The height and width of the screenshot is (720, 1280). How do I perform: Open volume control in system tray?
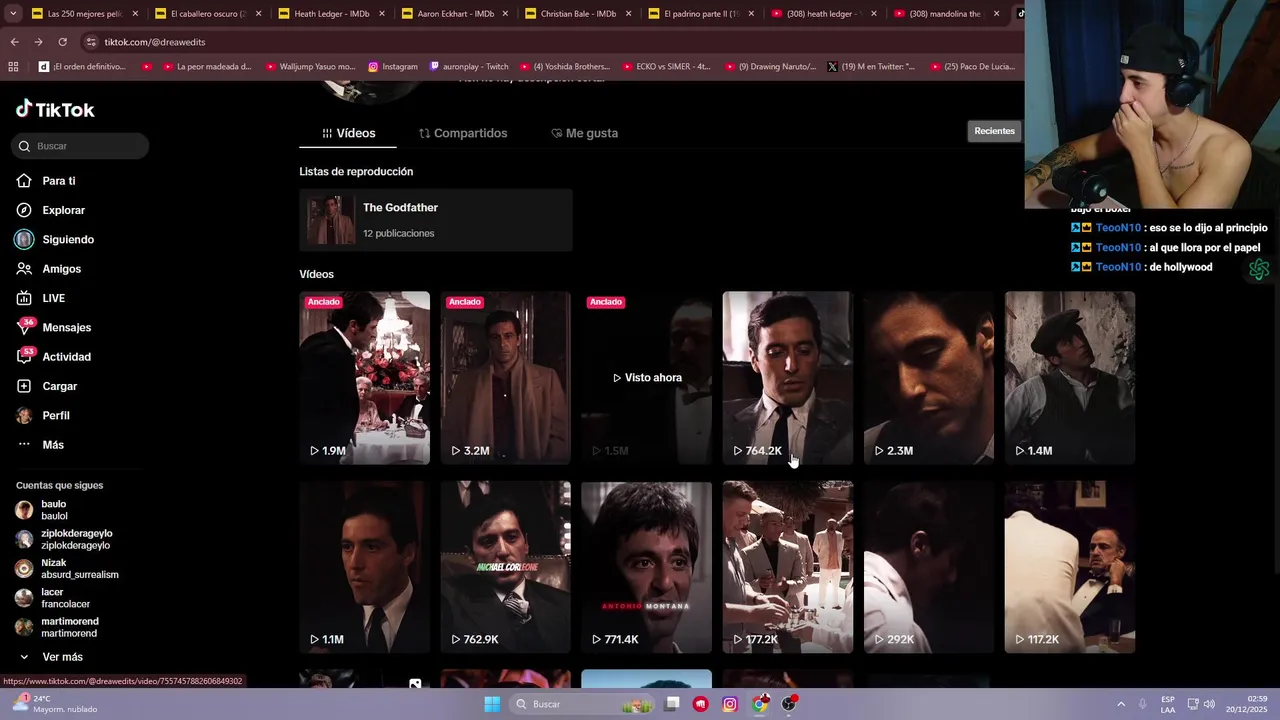point(1209,704)
